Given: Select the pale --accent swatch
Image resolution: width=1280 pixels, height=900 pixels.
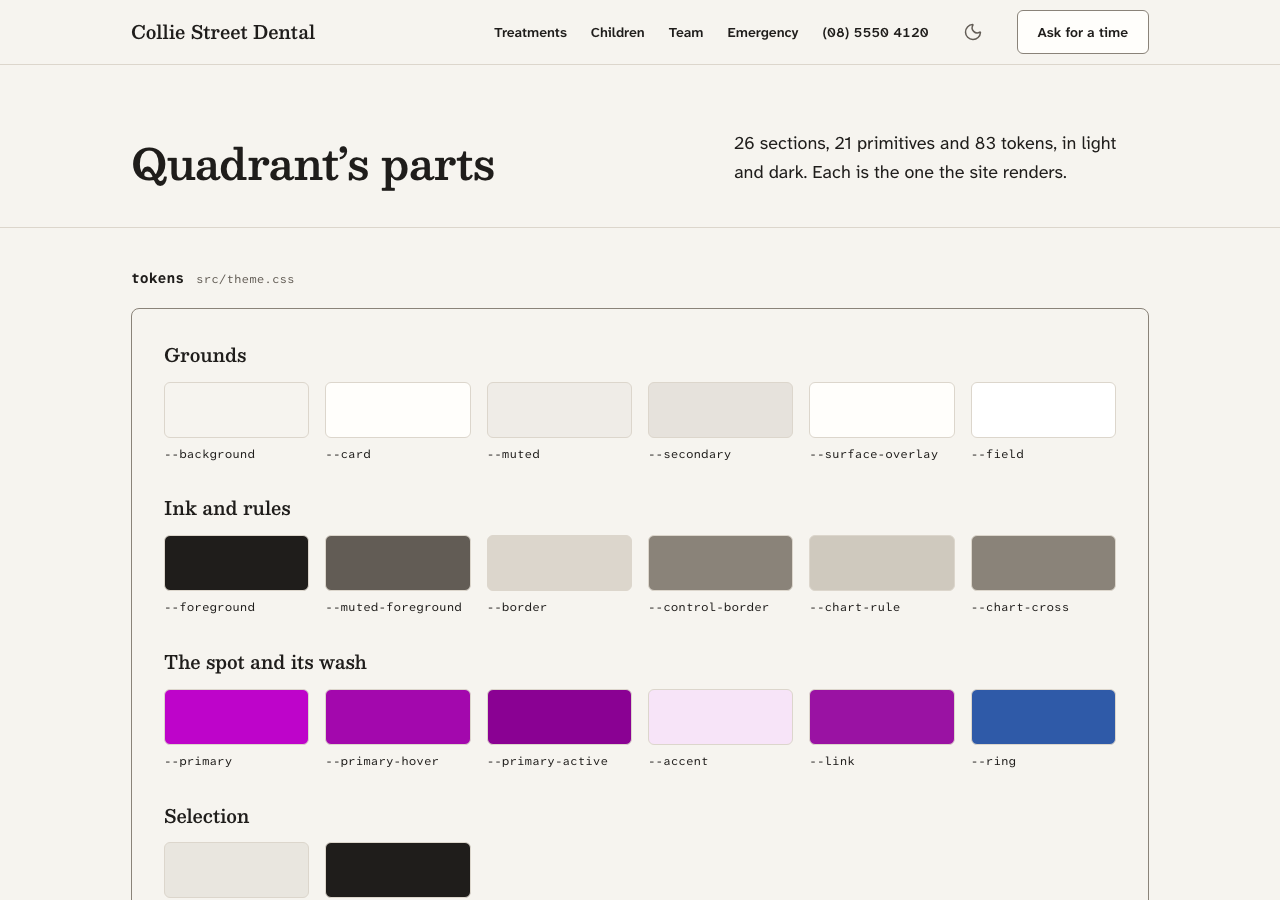Looking at the screenshot, I should tap(720, 717).
